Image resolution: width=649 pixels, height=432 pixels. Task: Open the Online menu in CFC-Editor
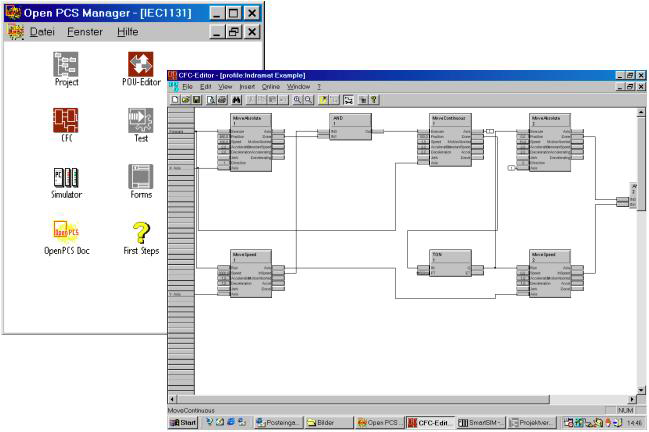pos(271,87)
